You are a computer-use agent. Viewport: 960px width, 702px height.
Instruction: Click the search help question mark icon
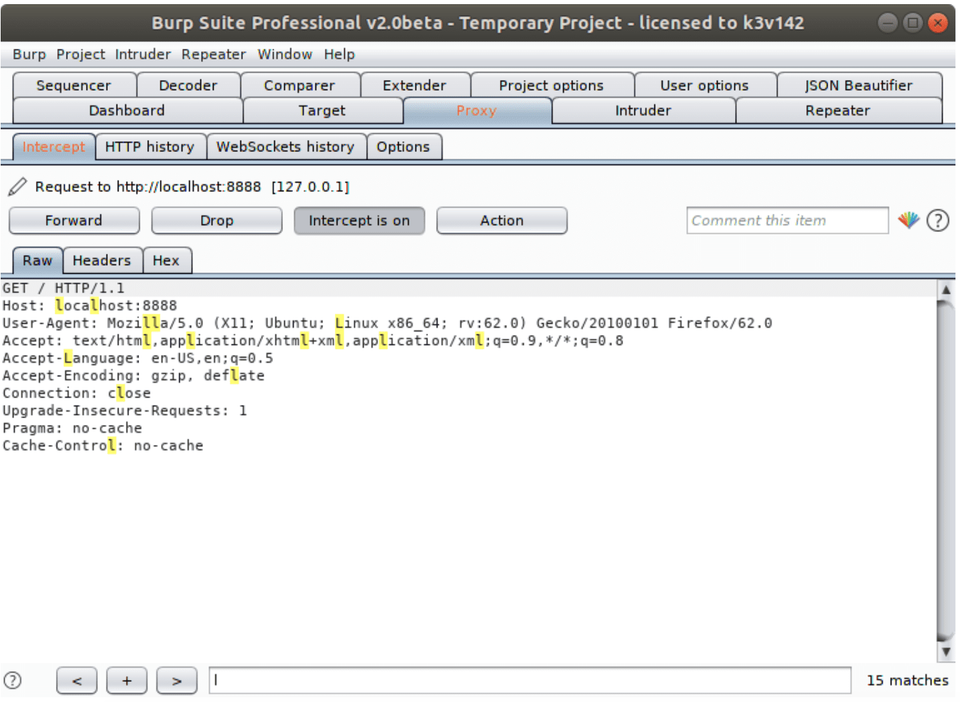point(12,681)
